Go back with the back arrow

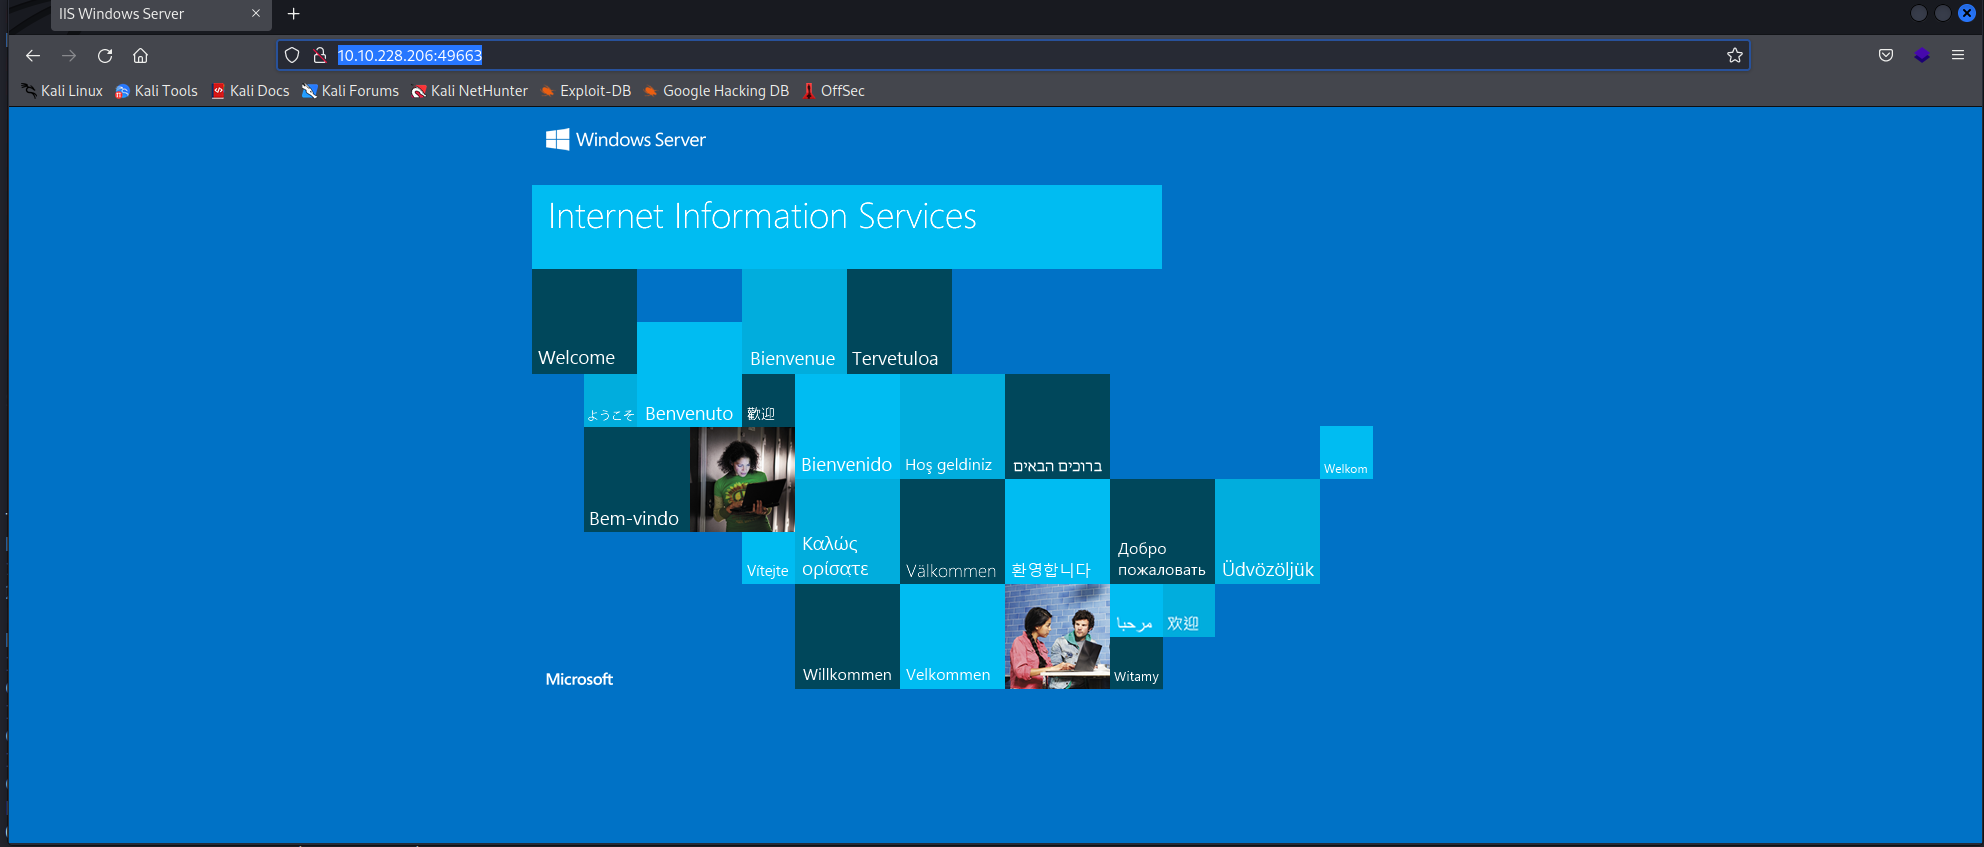(33, 56)
